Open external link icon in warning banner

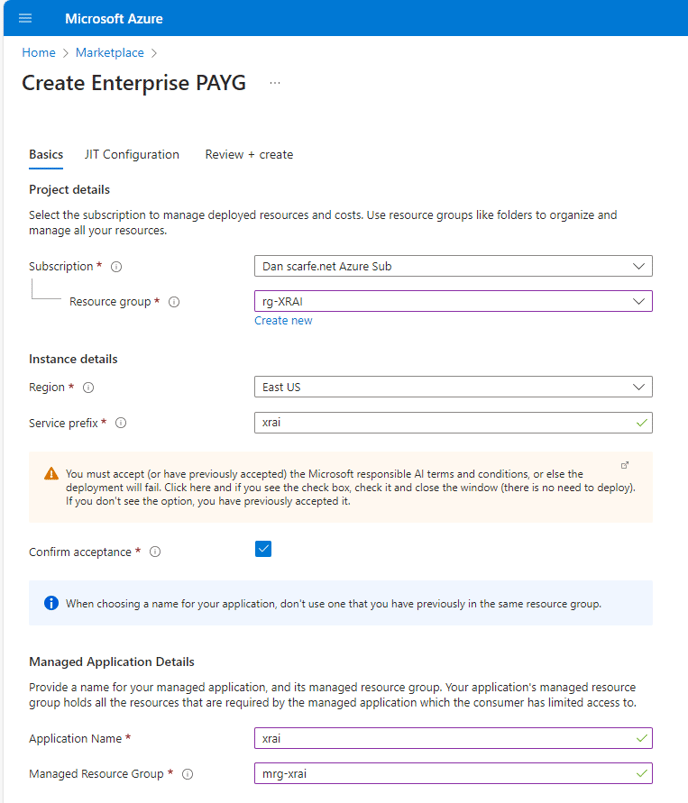(624, 466)
